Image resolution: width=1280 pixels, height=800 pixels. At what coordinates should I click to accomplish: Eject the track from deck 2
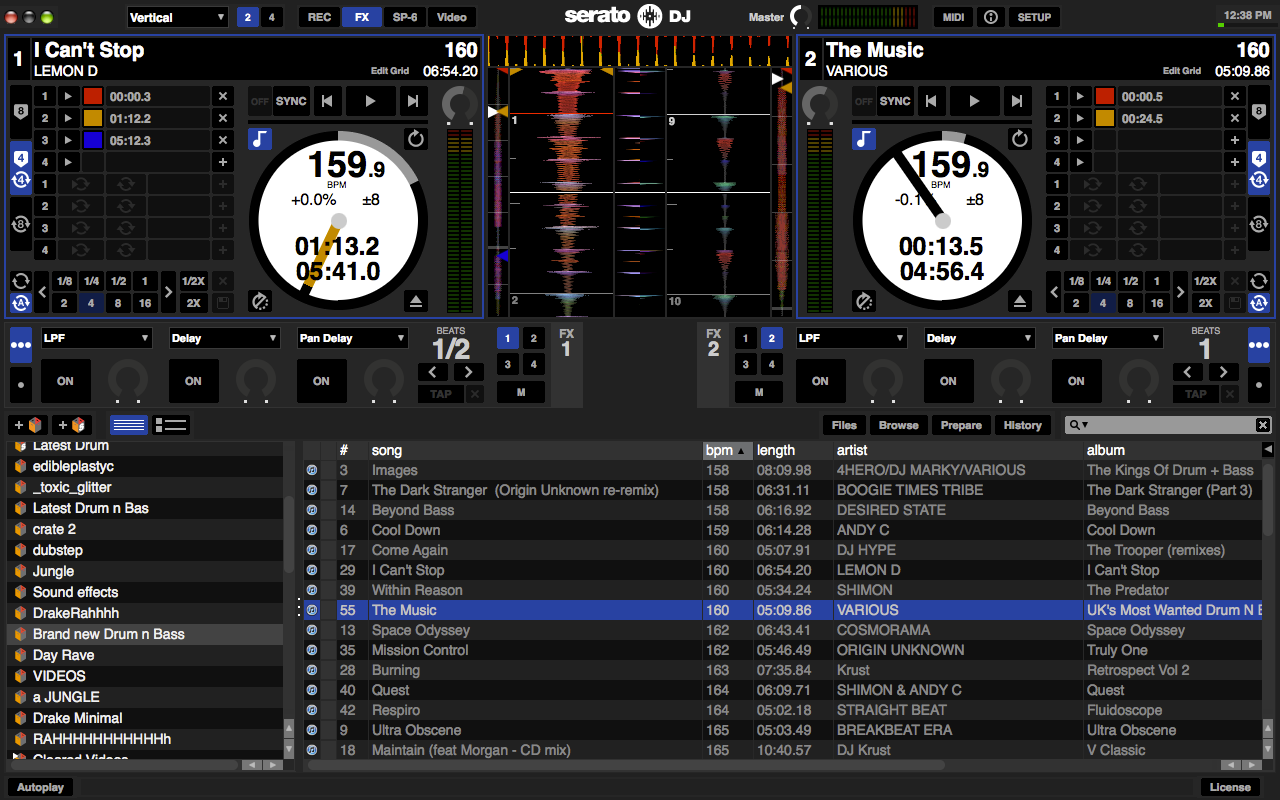[x=1020, y=301]
